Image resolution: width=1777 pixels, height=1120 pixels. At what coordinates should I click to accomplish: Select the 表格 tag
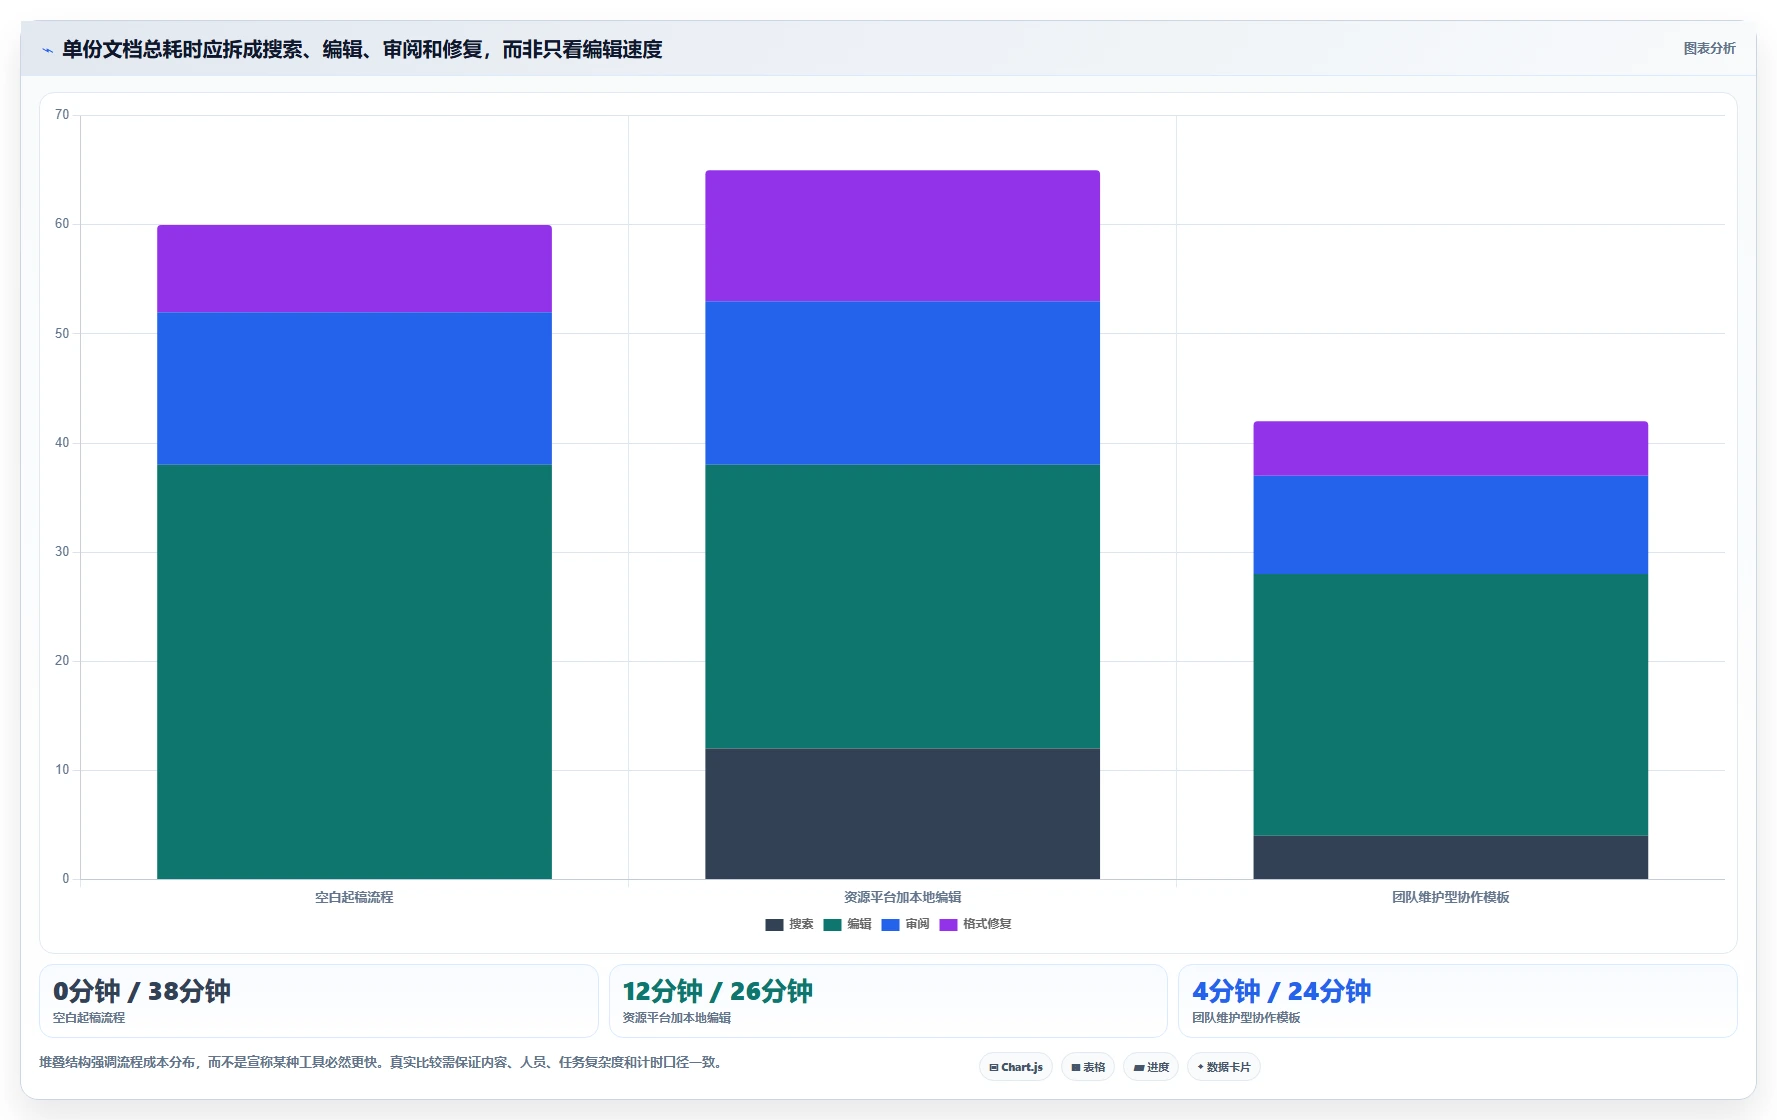[x=1088, y=1067]
